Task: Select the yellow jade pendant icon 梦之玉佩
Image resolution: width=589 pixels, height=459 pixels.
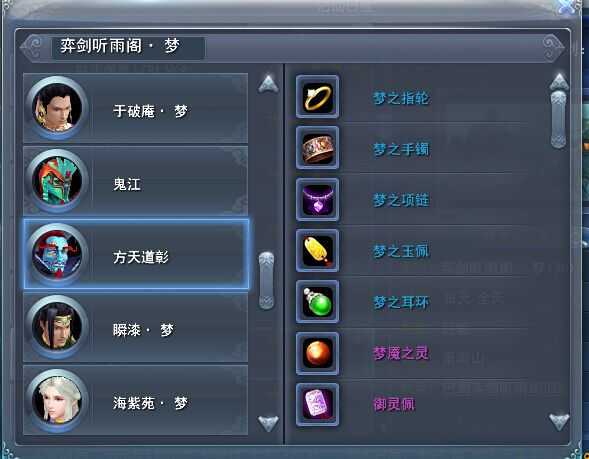Action: (x=317, y=251)
